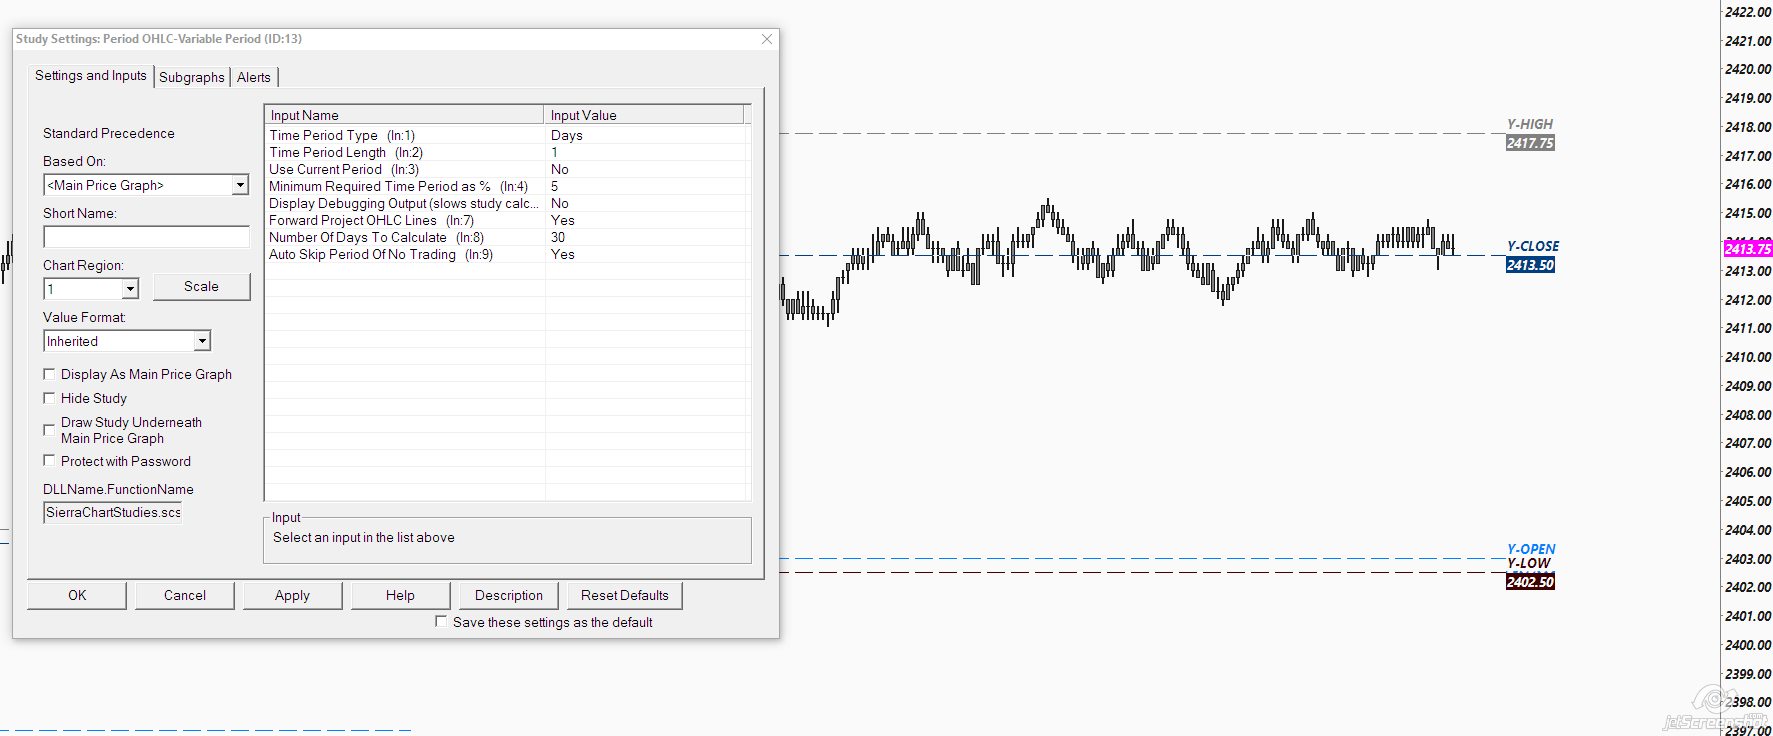Viewport: 1773px width, 736px height.
Task: Check Draw Study Underneath Main Price Graph
Action: tap(49, 430)
